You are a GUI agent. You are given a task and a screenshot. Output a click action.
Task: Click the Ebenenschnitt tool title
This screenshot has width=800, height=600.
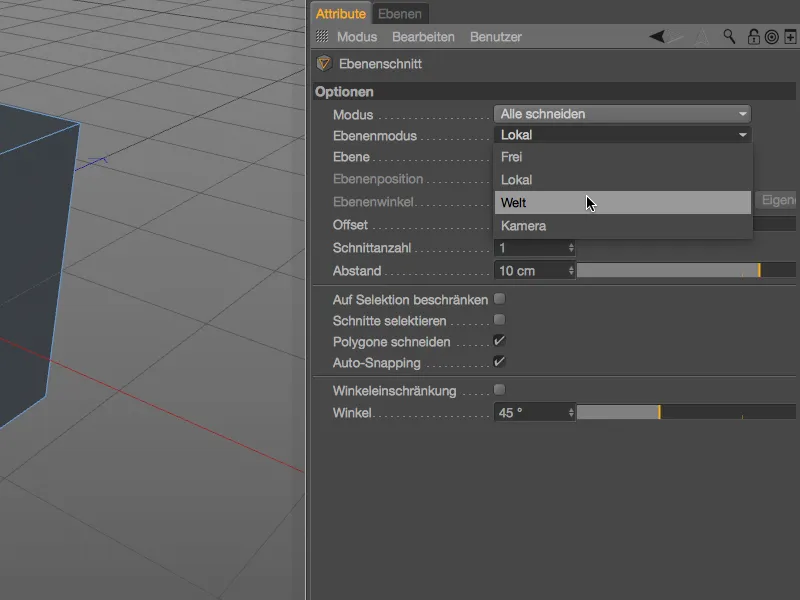click(x=380, y=64)
